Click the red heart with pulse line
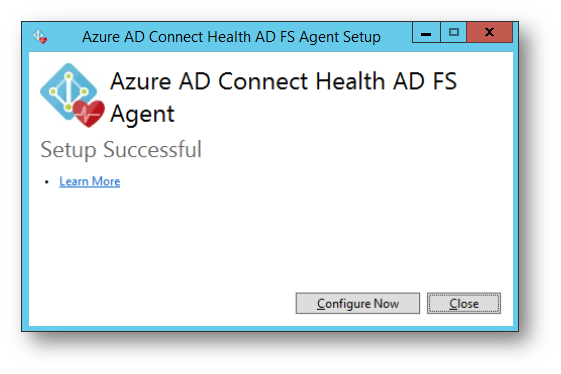The width and height of the screenshot is (561, 374). pos(89,113)
